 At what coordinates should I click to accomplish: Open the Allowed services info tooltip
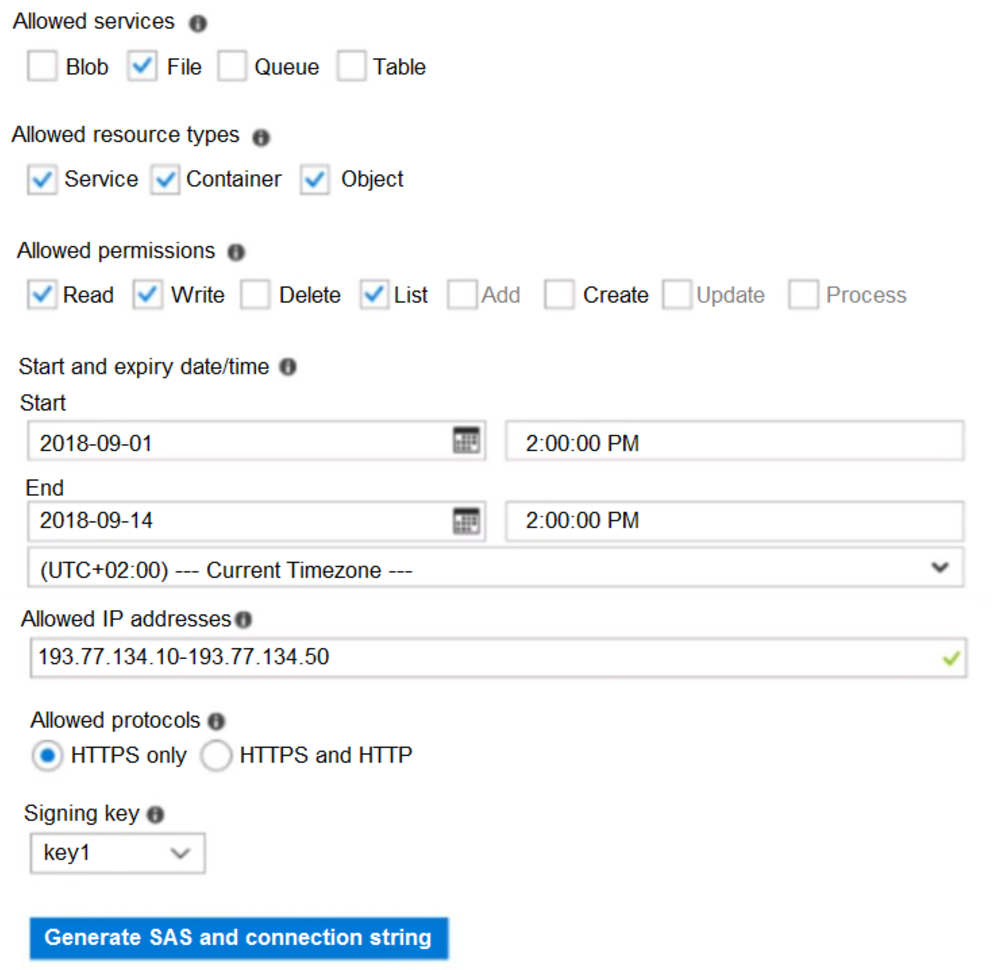coord(197,22)
